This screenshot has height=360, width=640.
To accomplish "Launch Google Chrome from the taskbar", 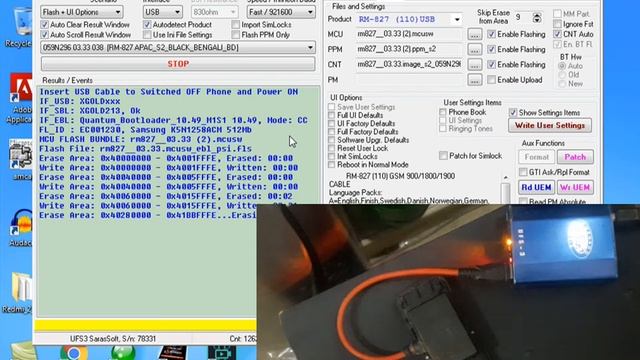I will [74, 353].
